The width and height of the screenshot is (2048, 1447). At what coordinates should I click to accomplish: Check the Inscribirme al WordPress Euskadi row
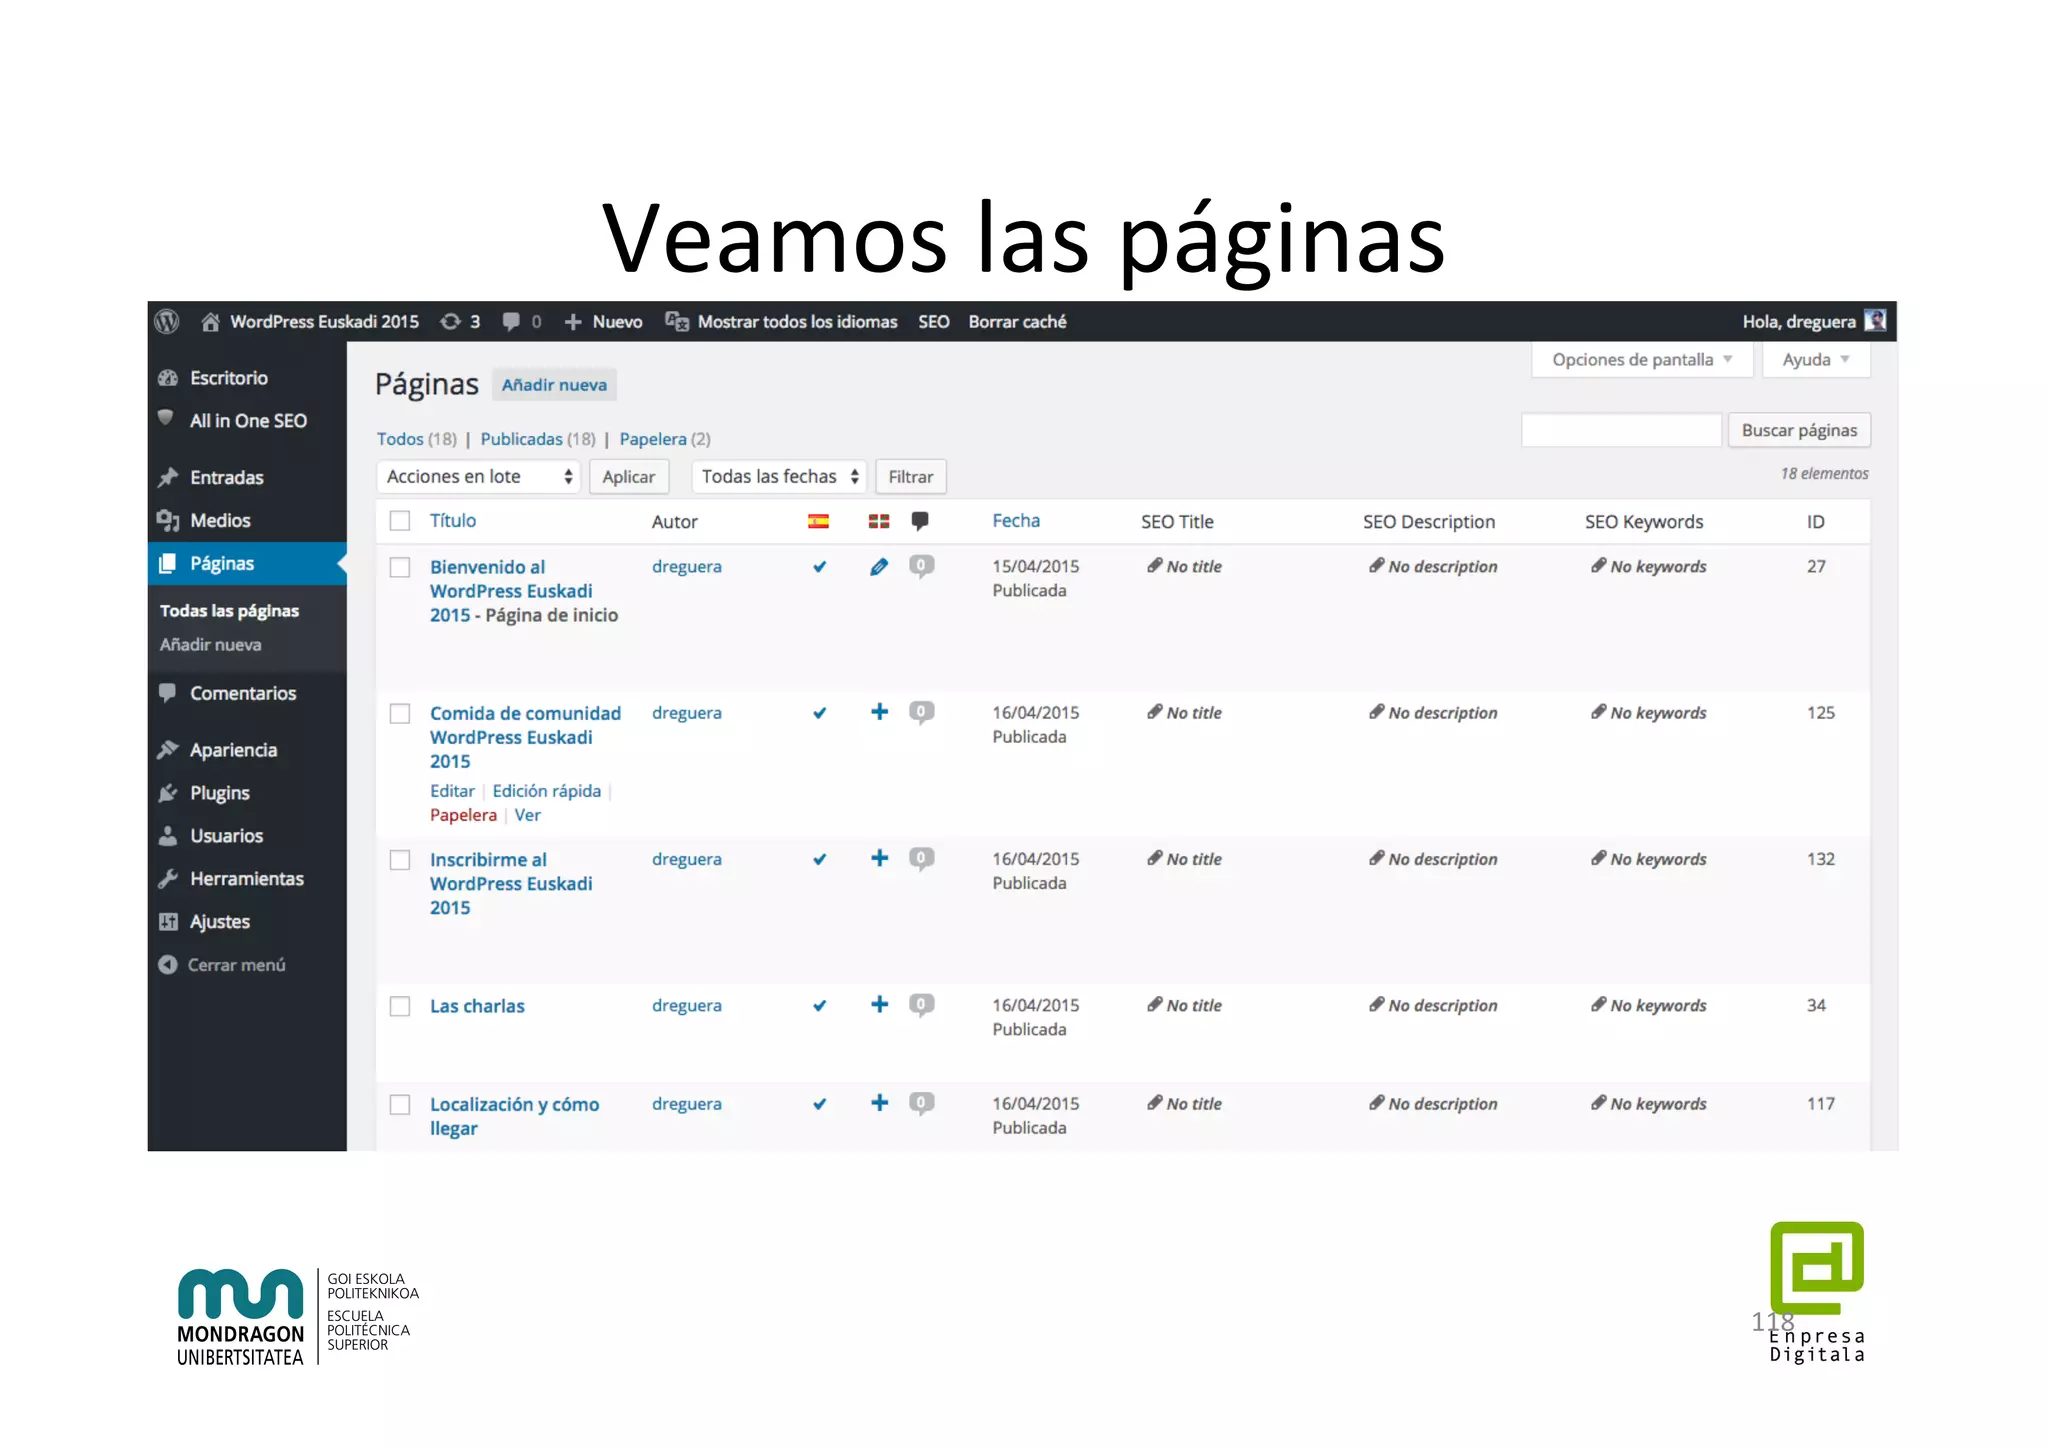click(400, 860)
